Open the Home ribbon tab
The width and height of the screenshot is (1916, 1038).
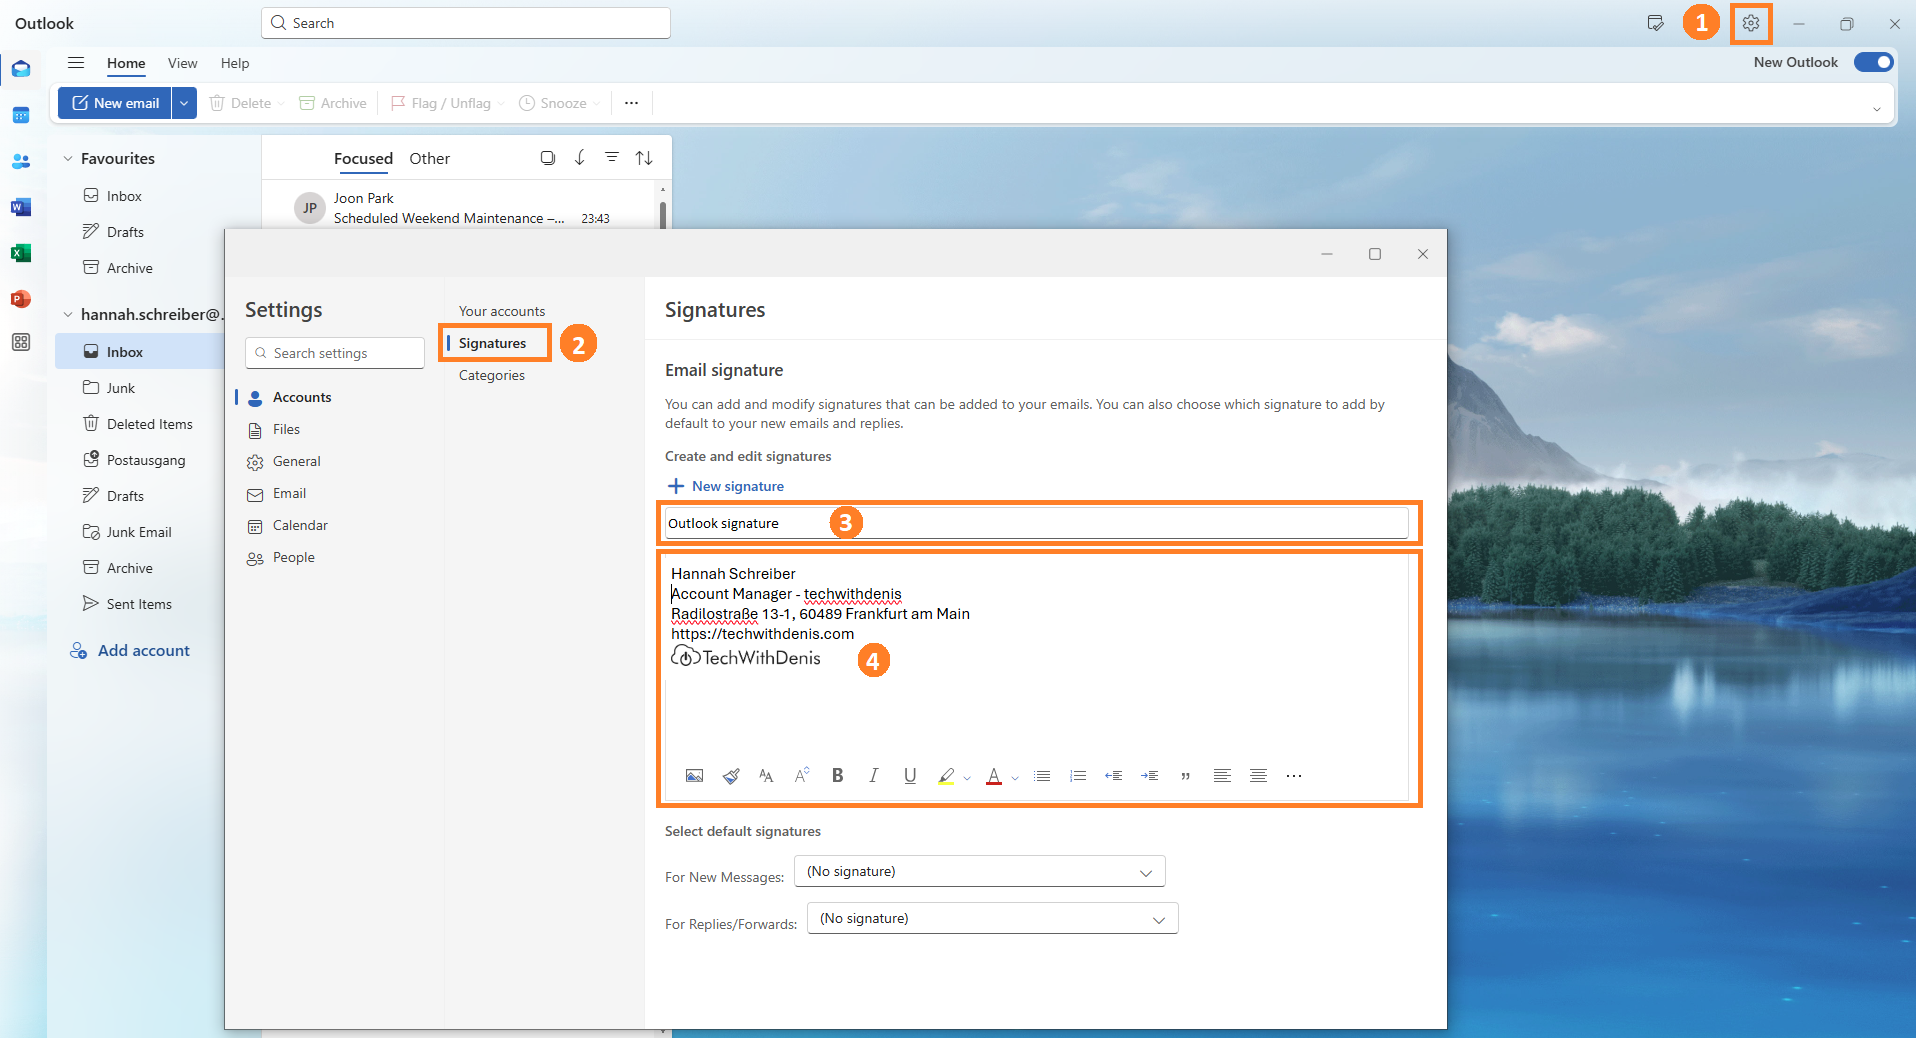click(126, 63)
